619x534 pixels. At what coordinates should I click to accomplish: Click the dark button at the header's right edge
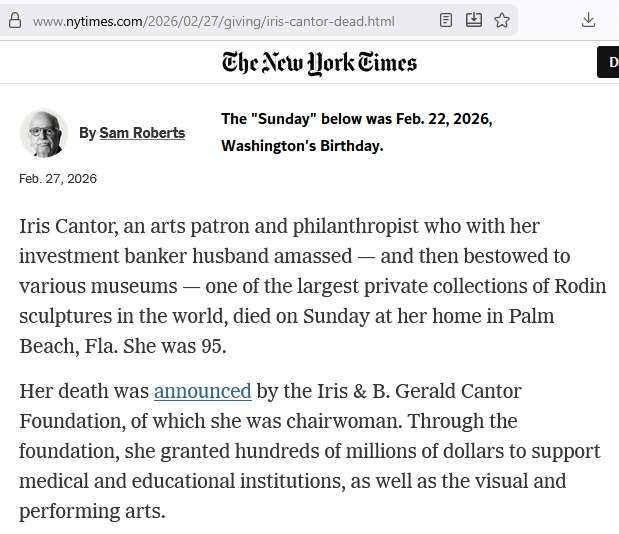[609, 62]
